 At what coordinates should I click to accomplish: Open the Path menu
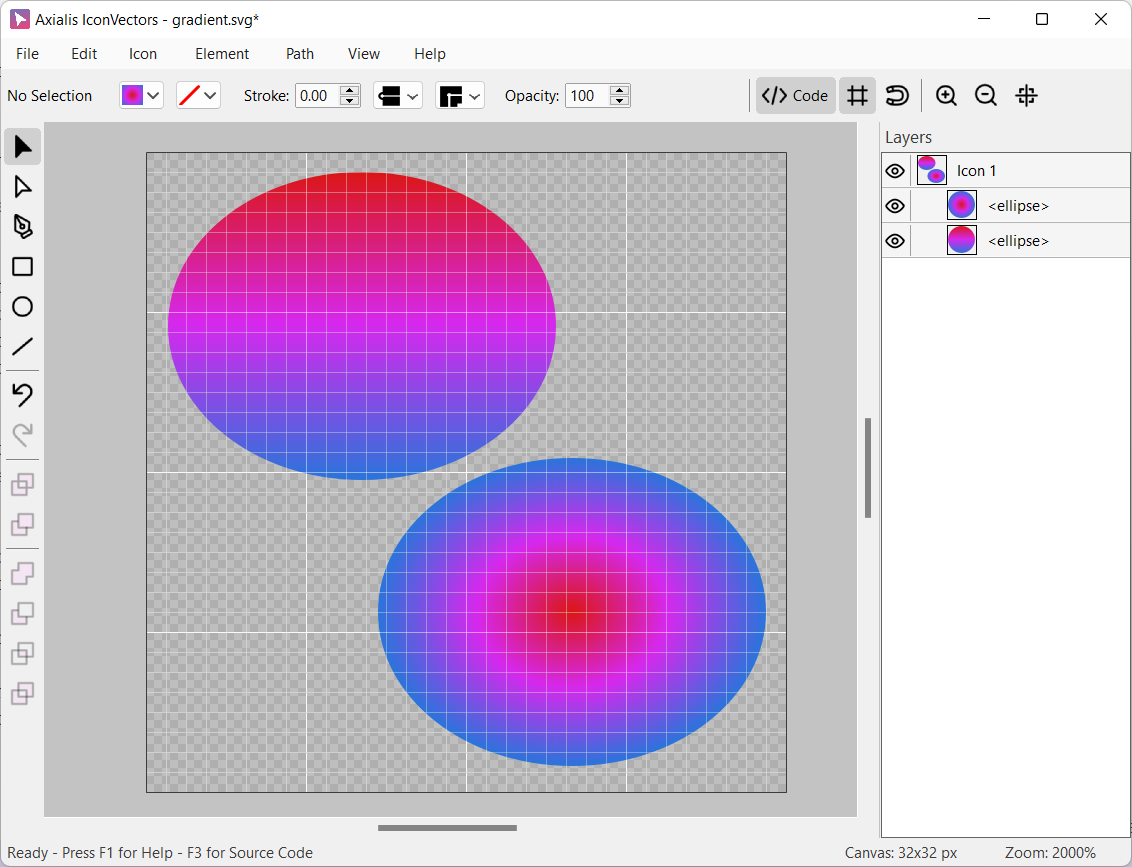300,54
